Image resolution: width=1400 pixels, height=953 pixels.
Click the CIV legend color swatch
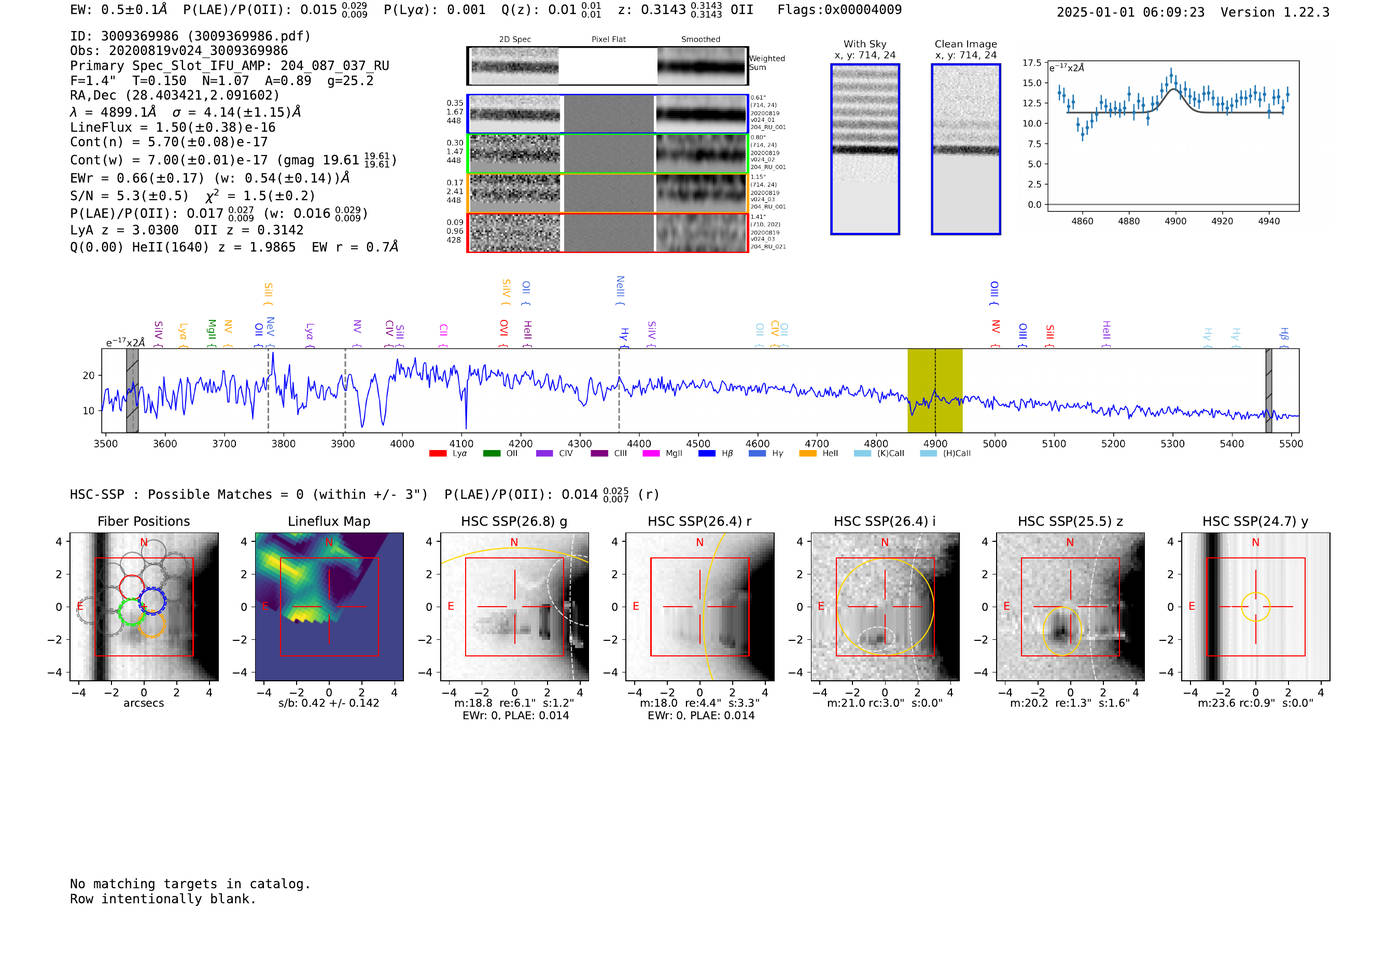click(x=544, y=454)
